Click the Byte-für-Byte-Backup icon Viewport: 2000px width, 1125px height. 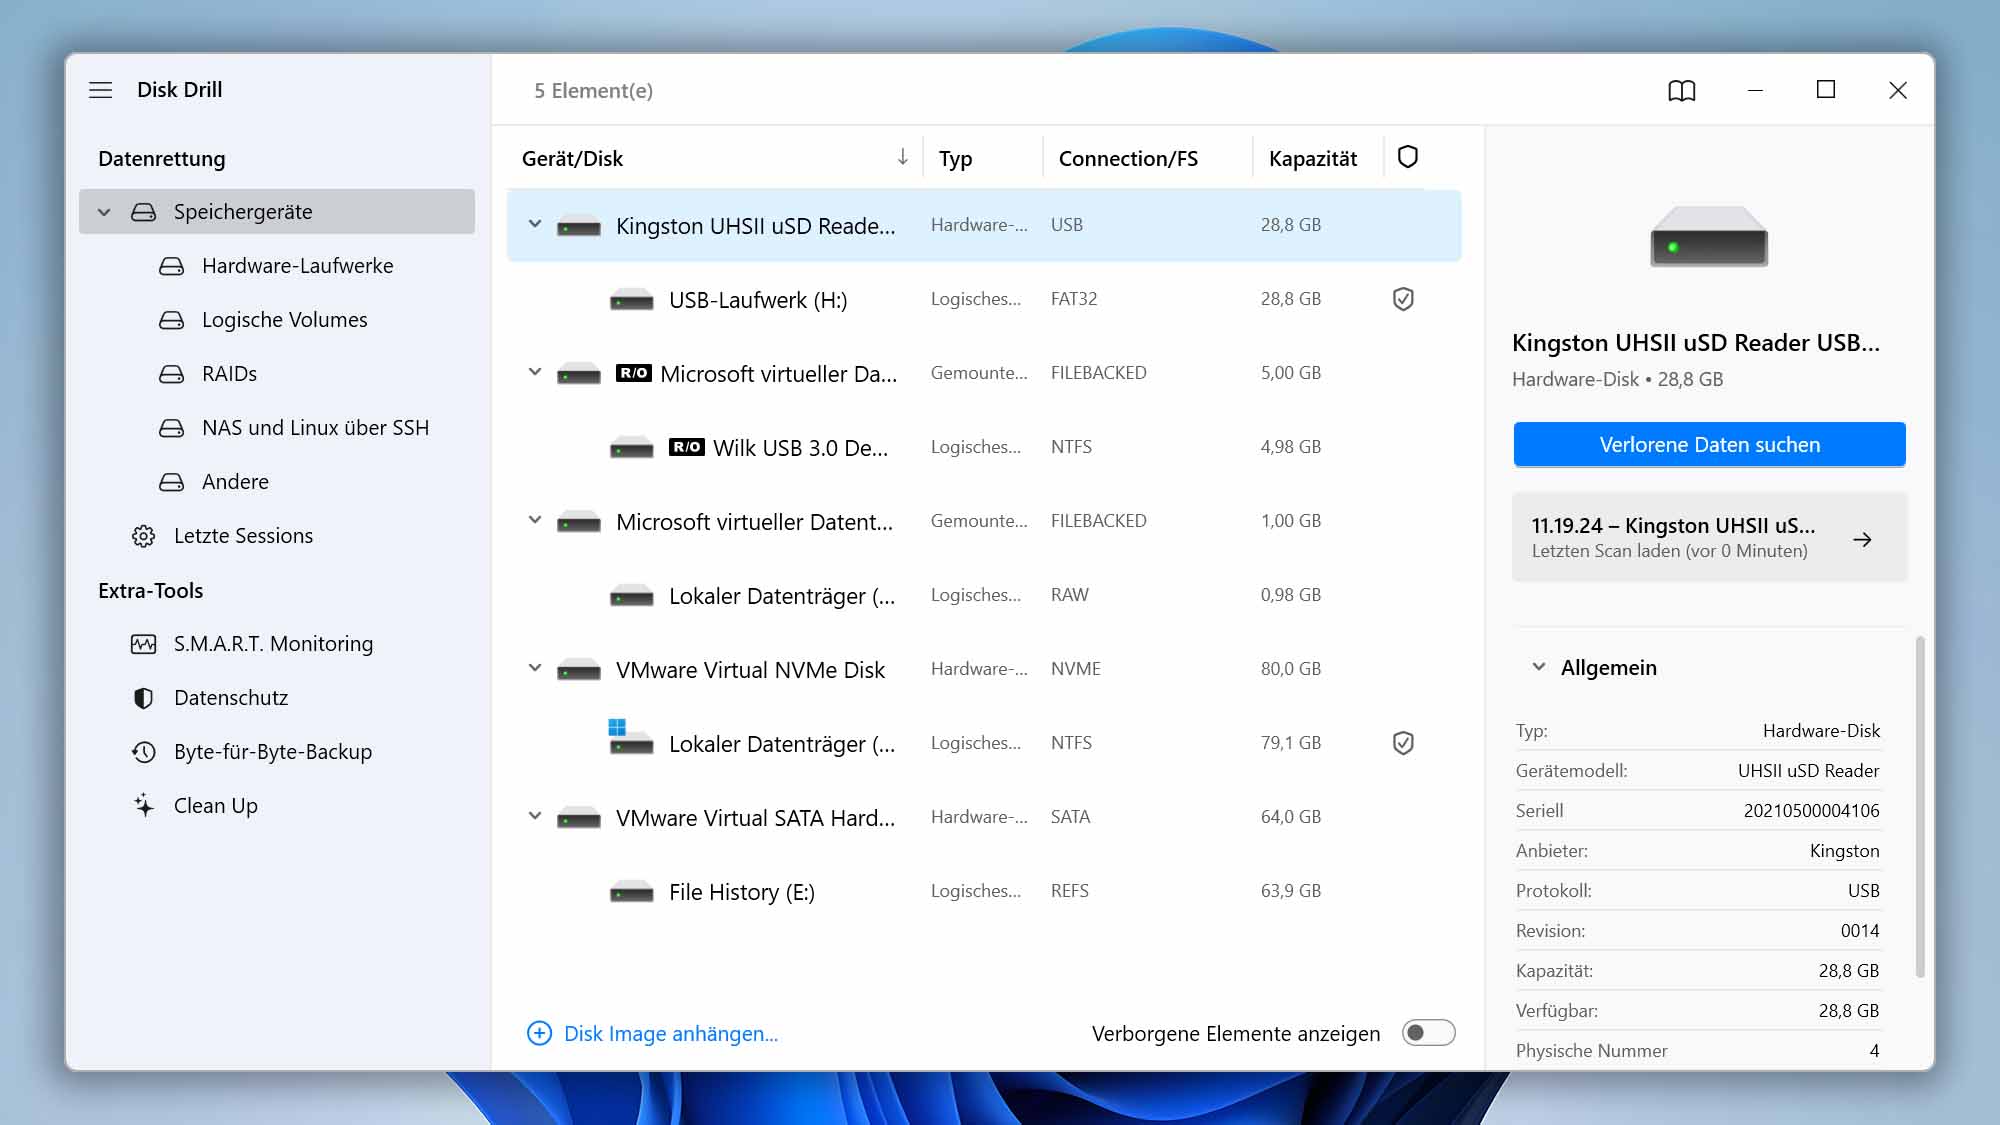click(141, 751)
